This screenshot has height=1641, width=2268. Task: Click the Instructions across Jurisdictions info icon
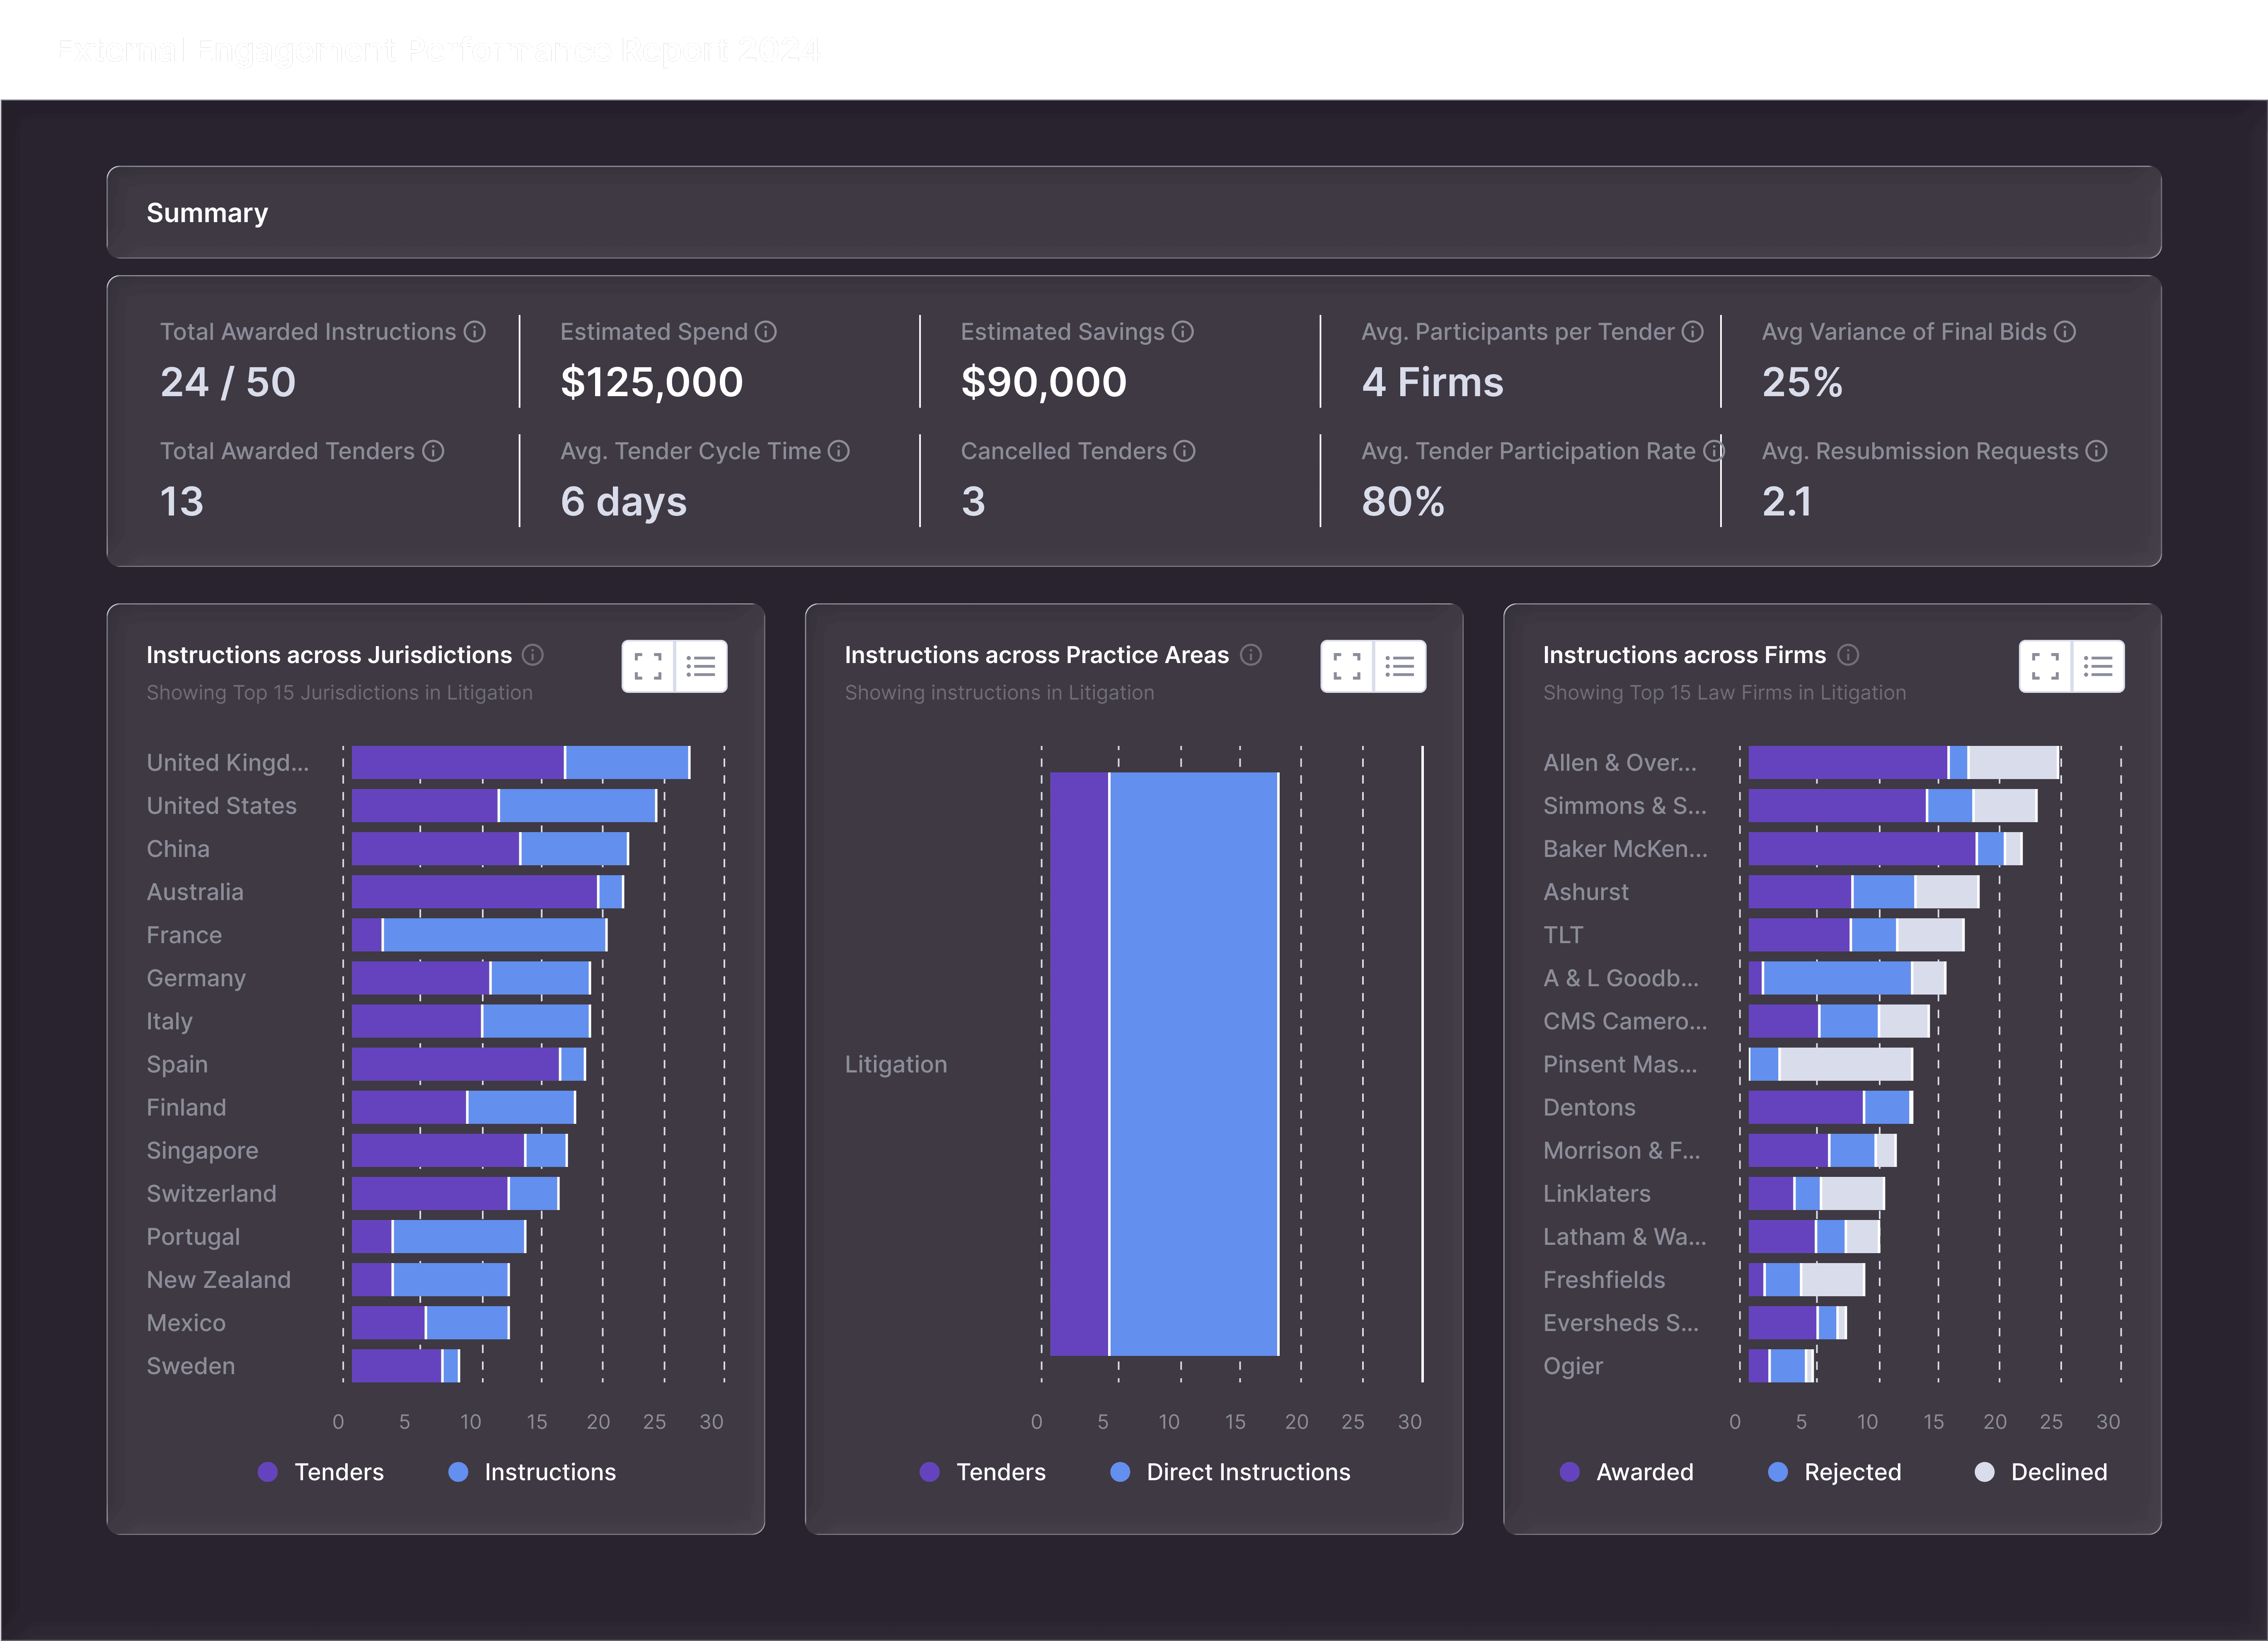point(533,655)
